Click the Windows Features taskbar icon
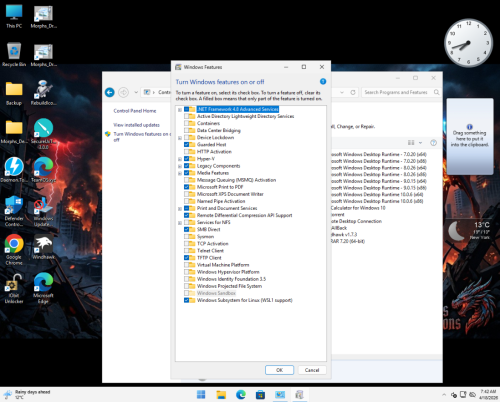The width and height of the screenshot is (500, 402). (x=299, y=395)
